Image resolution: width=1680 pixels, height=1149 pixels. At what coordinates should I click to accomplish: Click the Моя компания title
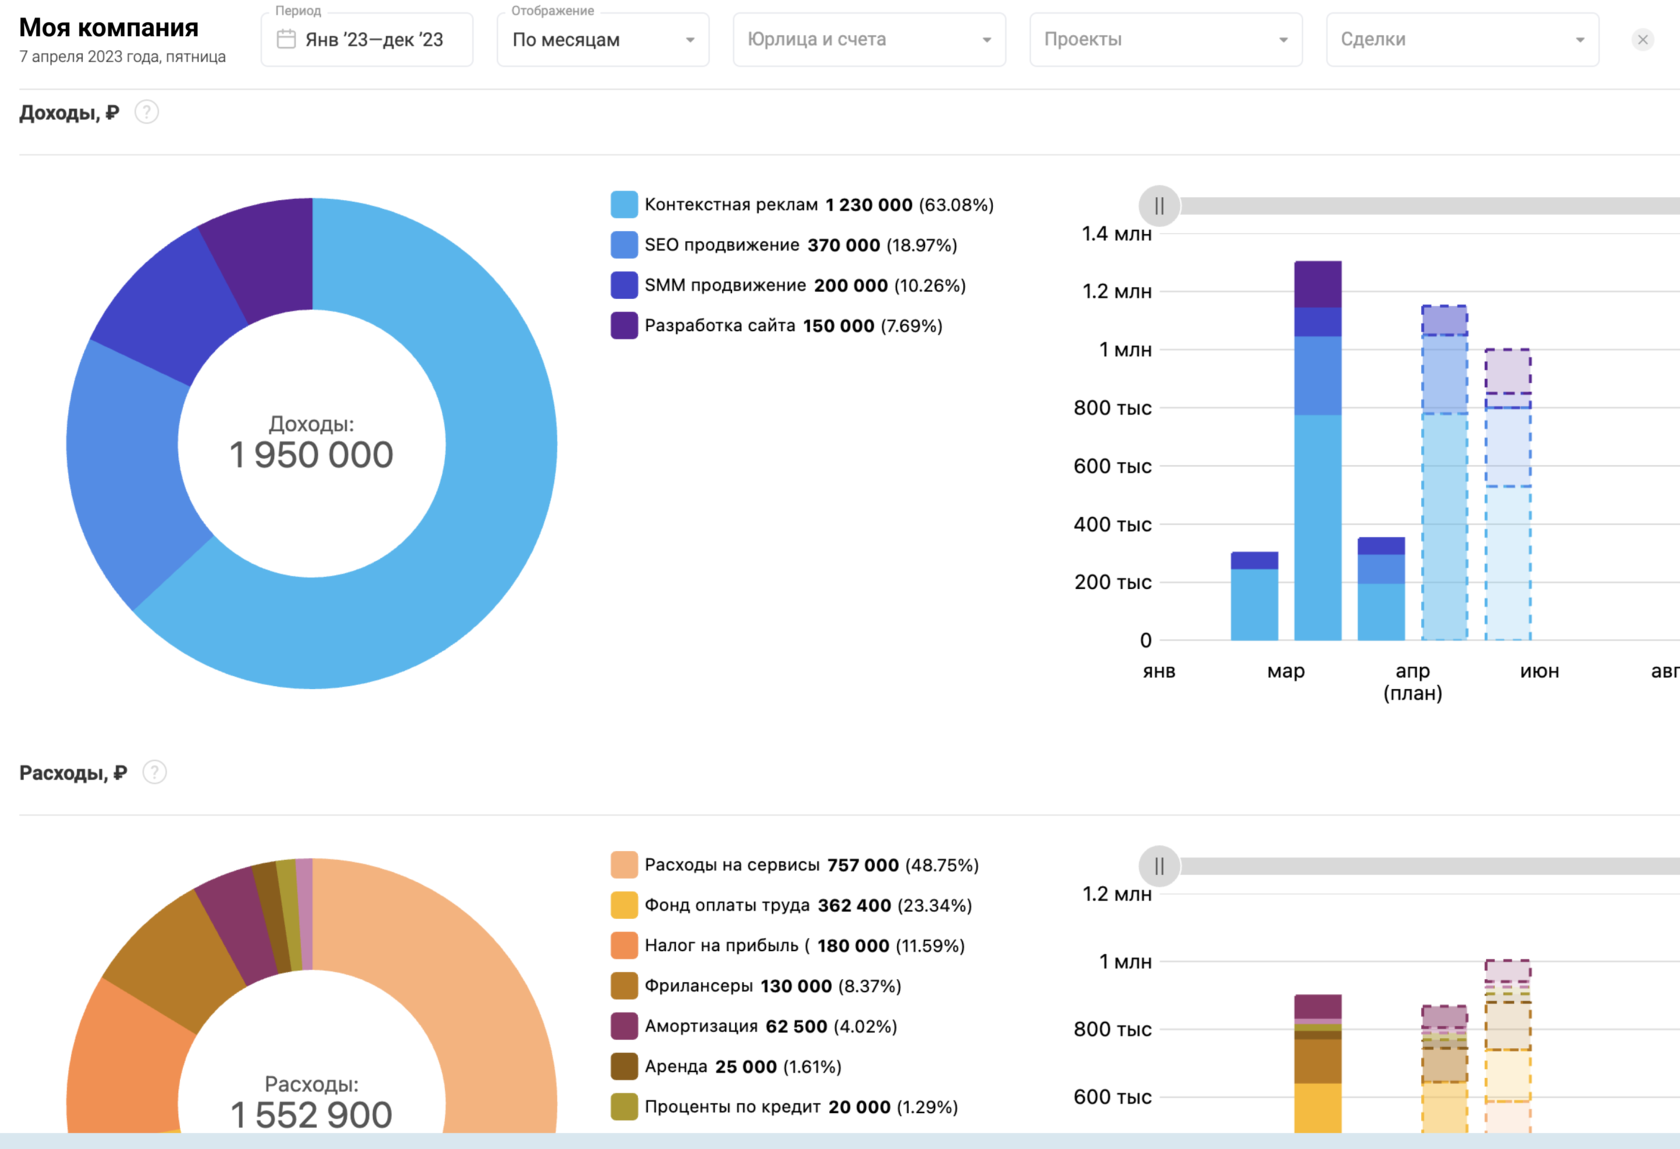coord(109,28)
